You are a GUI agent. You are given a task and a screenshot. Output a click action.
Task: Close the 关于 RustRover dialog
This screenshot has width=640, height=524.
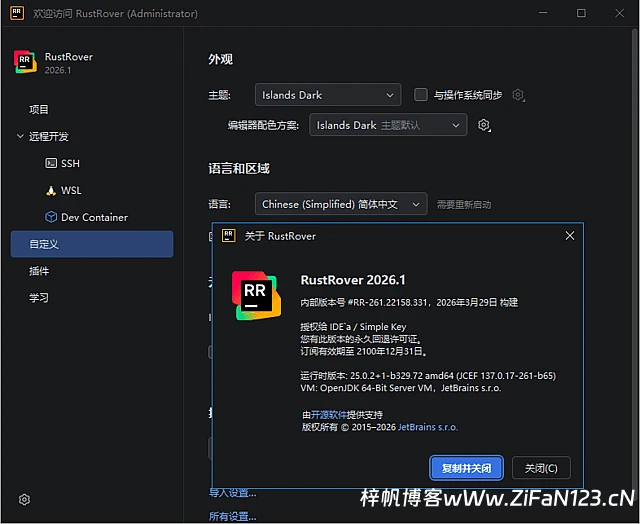click(x=569, y=236)
